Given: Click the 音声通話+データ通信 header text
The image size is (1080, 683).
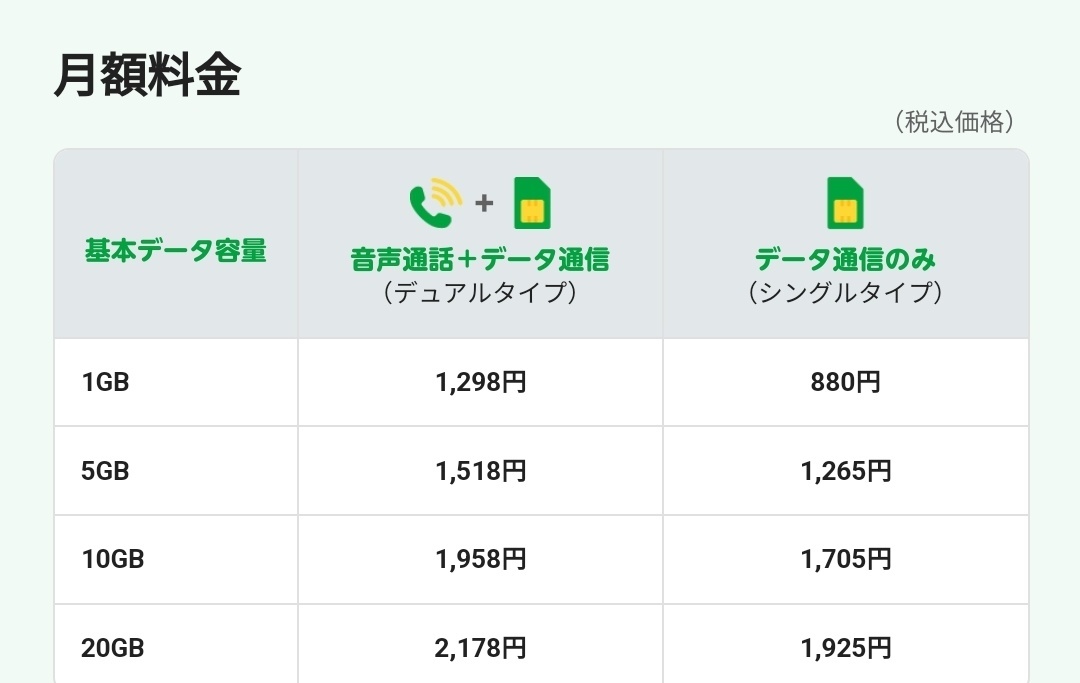Looking at the screenshot, I should coord(480,260).
